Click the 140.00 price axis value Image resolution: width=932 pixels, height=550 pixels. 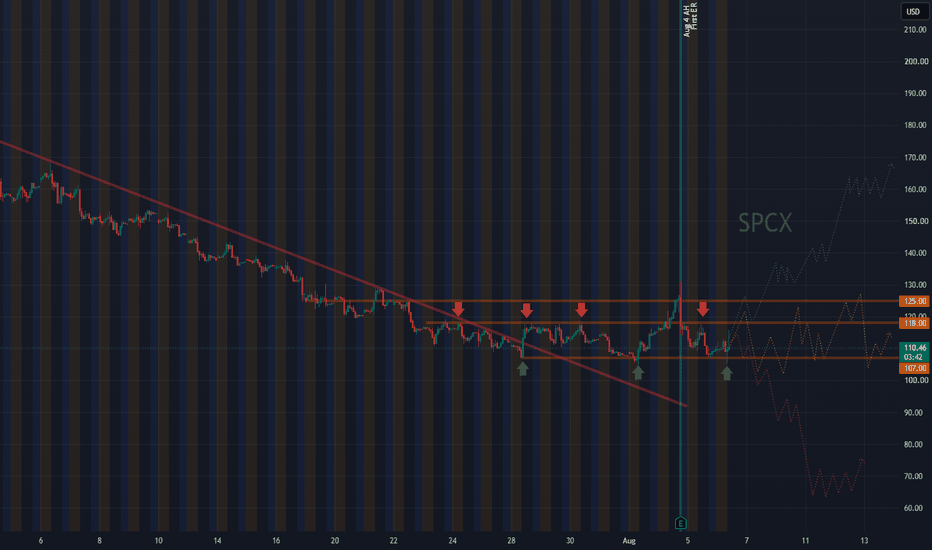point(916,253)
